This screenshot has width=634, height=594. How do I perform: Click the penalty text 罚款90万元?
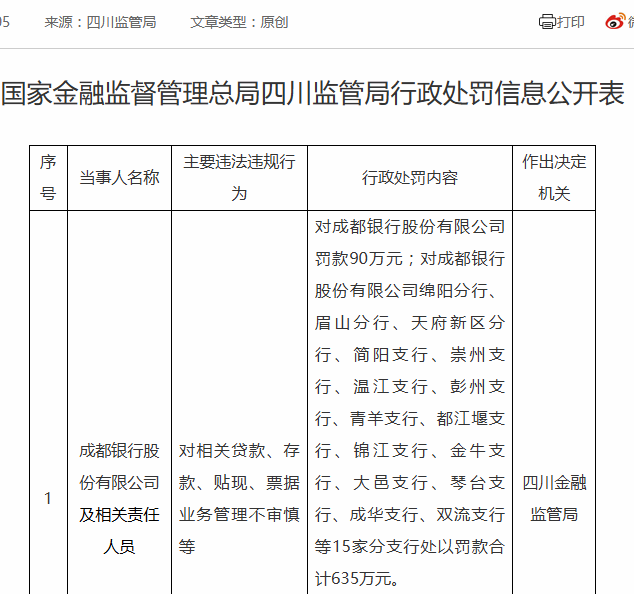tap(359, 259)
